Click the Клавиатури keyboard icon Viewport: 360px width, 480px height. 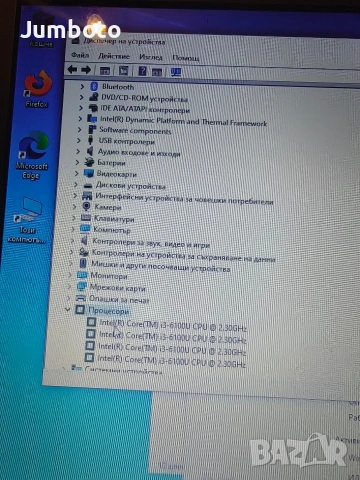point(86,218)
